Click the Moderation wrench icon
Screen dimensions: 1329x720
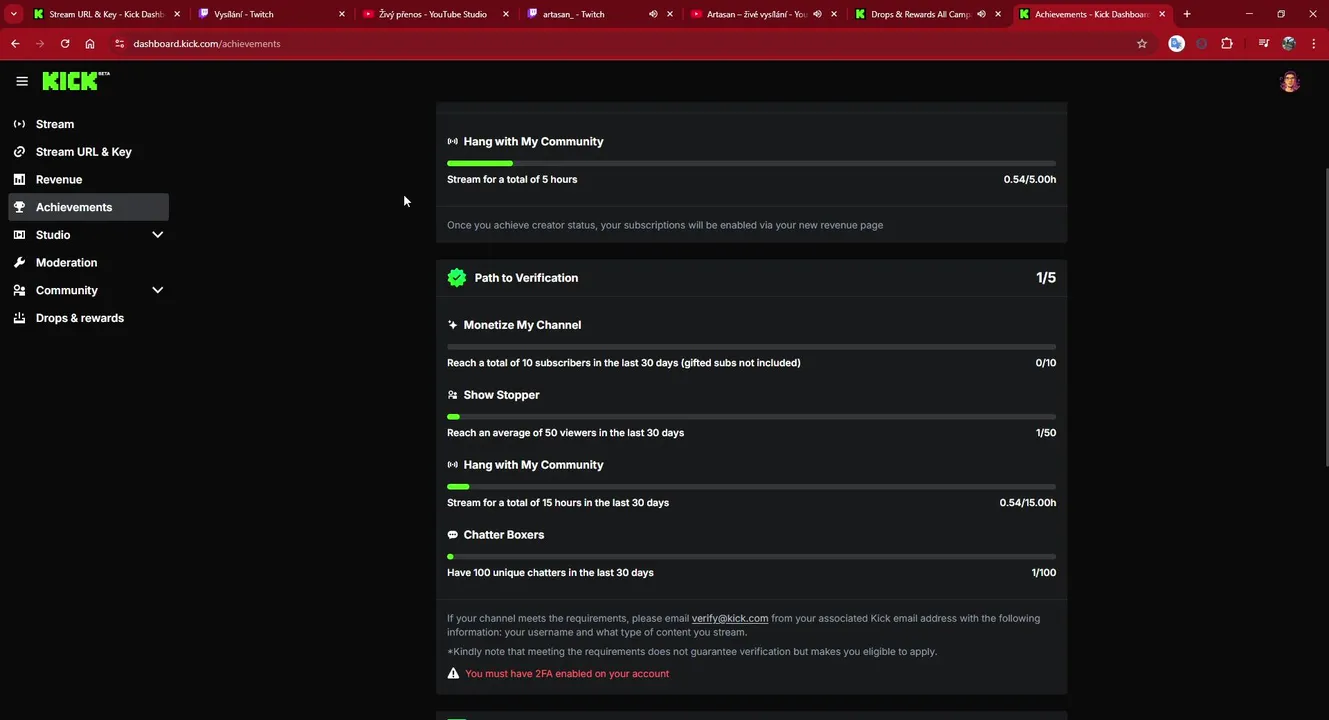(x=19, y=262)
